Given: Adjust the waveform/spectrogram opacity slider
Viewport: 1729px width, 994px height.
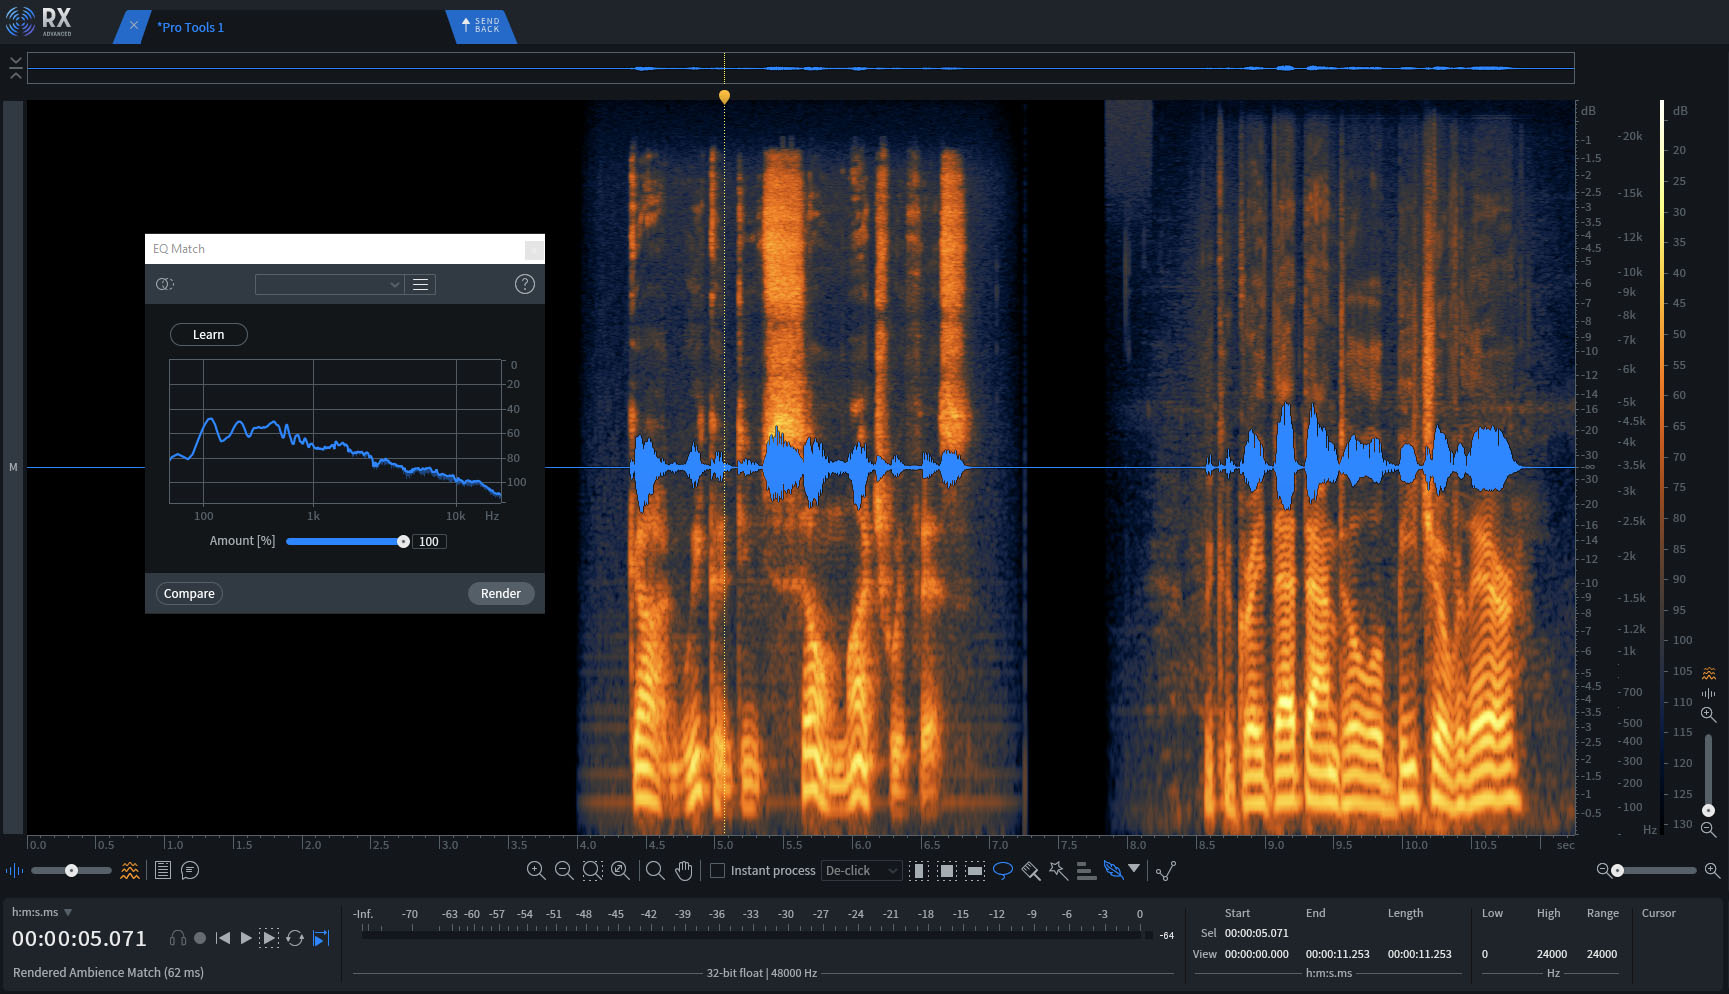Looking at the screenshot, I should click(x=71, y=871).
